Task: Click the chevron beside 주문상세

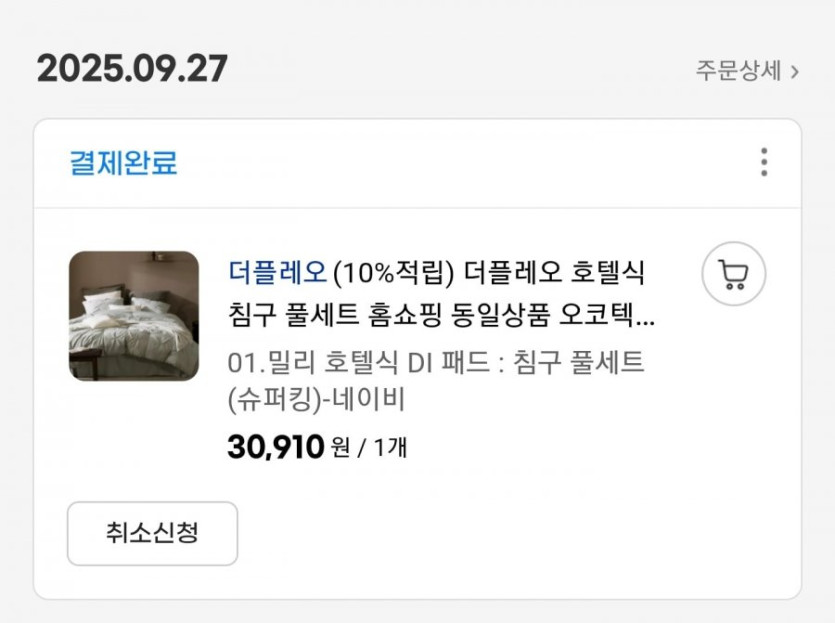Action: tap(795, 72)
